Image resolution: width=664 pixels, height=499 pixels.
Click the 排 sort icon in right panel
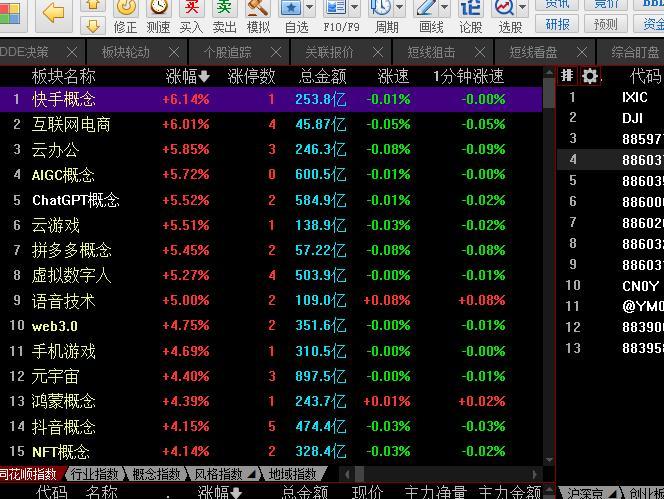(x=567, y=76)
